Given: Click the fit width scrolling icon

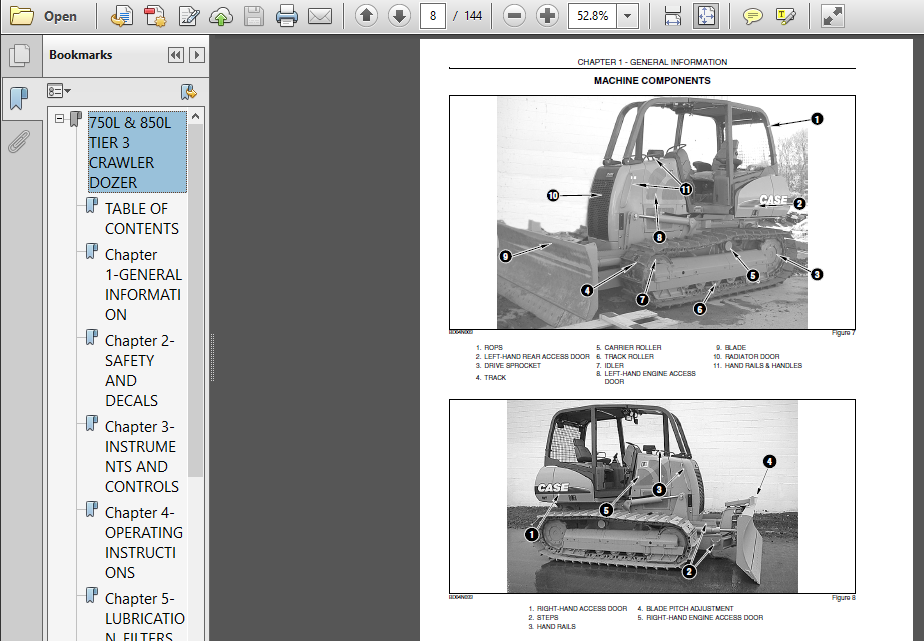Looking at the screenshot, I should (672, 16).
